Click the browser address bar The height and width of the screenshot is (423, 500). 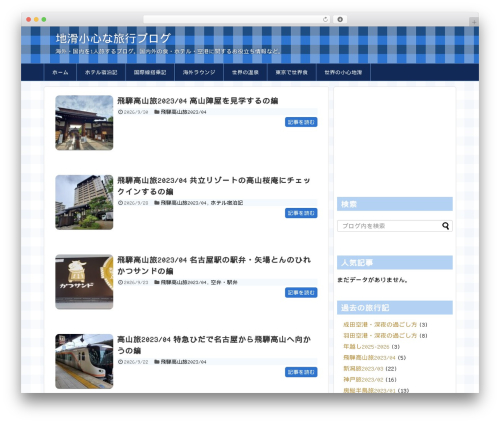[x=237, y=19]
